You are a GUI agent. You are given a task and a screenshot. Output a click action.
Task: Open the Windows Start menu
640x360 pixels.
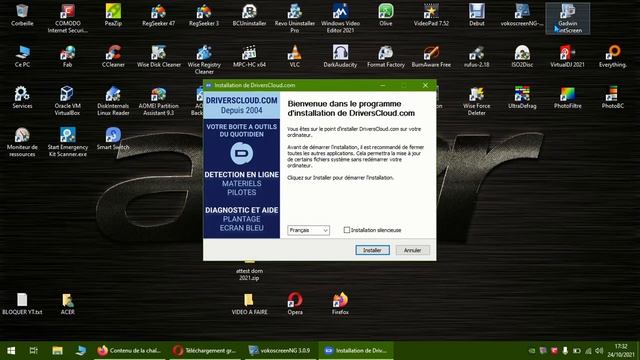pos(11,351)
